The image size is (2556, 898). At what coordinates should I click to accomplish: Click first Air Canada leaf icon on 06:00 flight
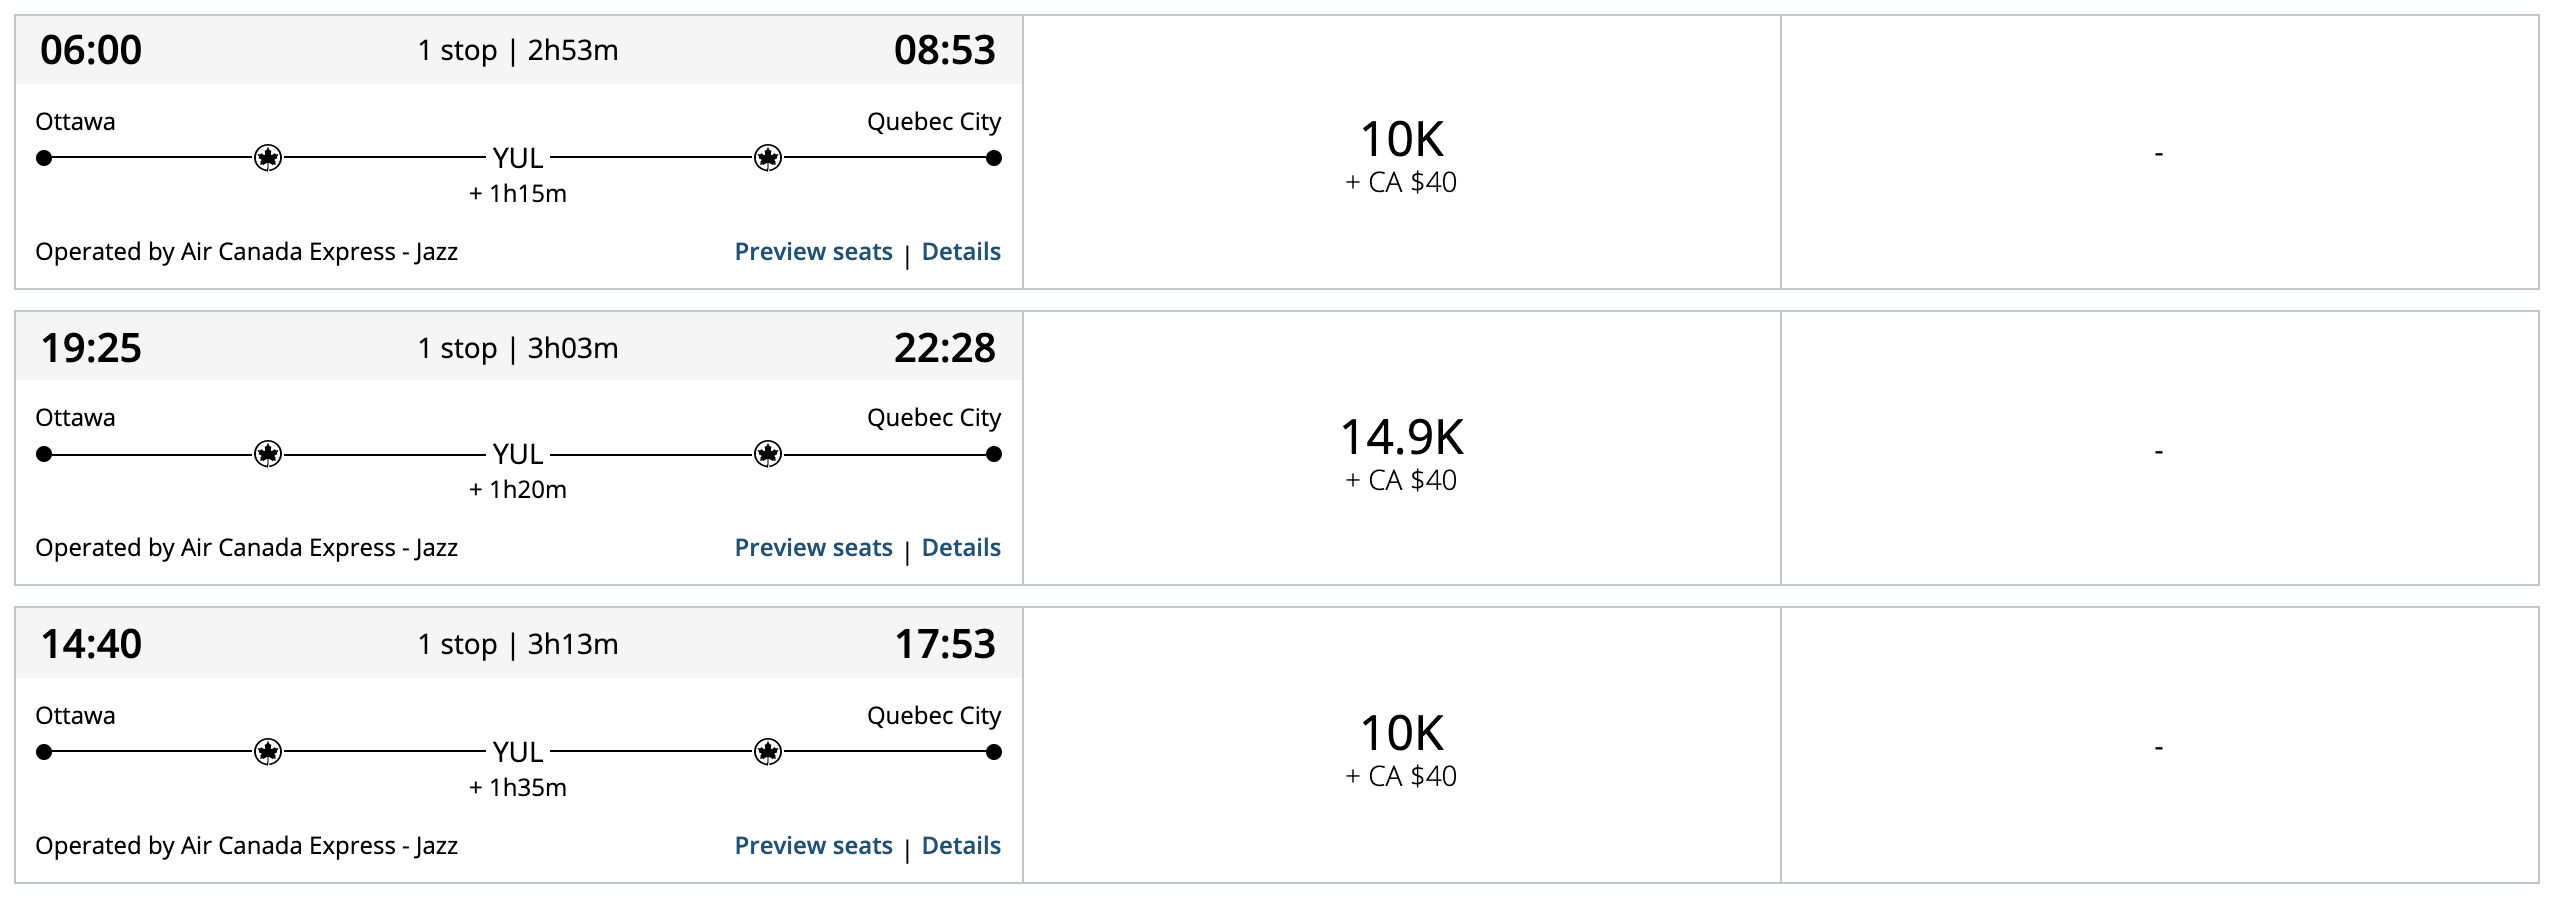pyautogui.click(x=268, y=158)
